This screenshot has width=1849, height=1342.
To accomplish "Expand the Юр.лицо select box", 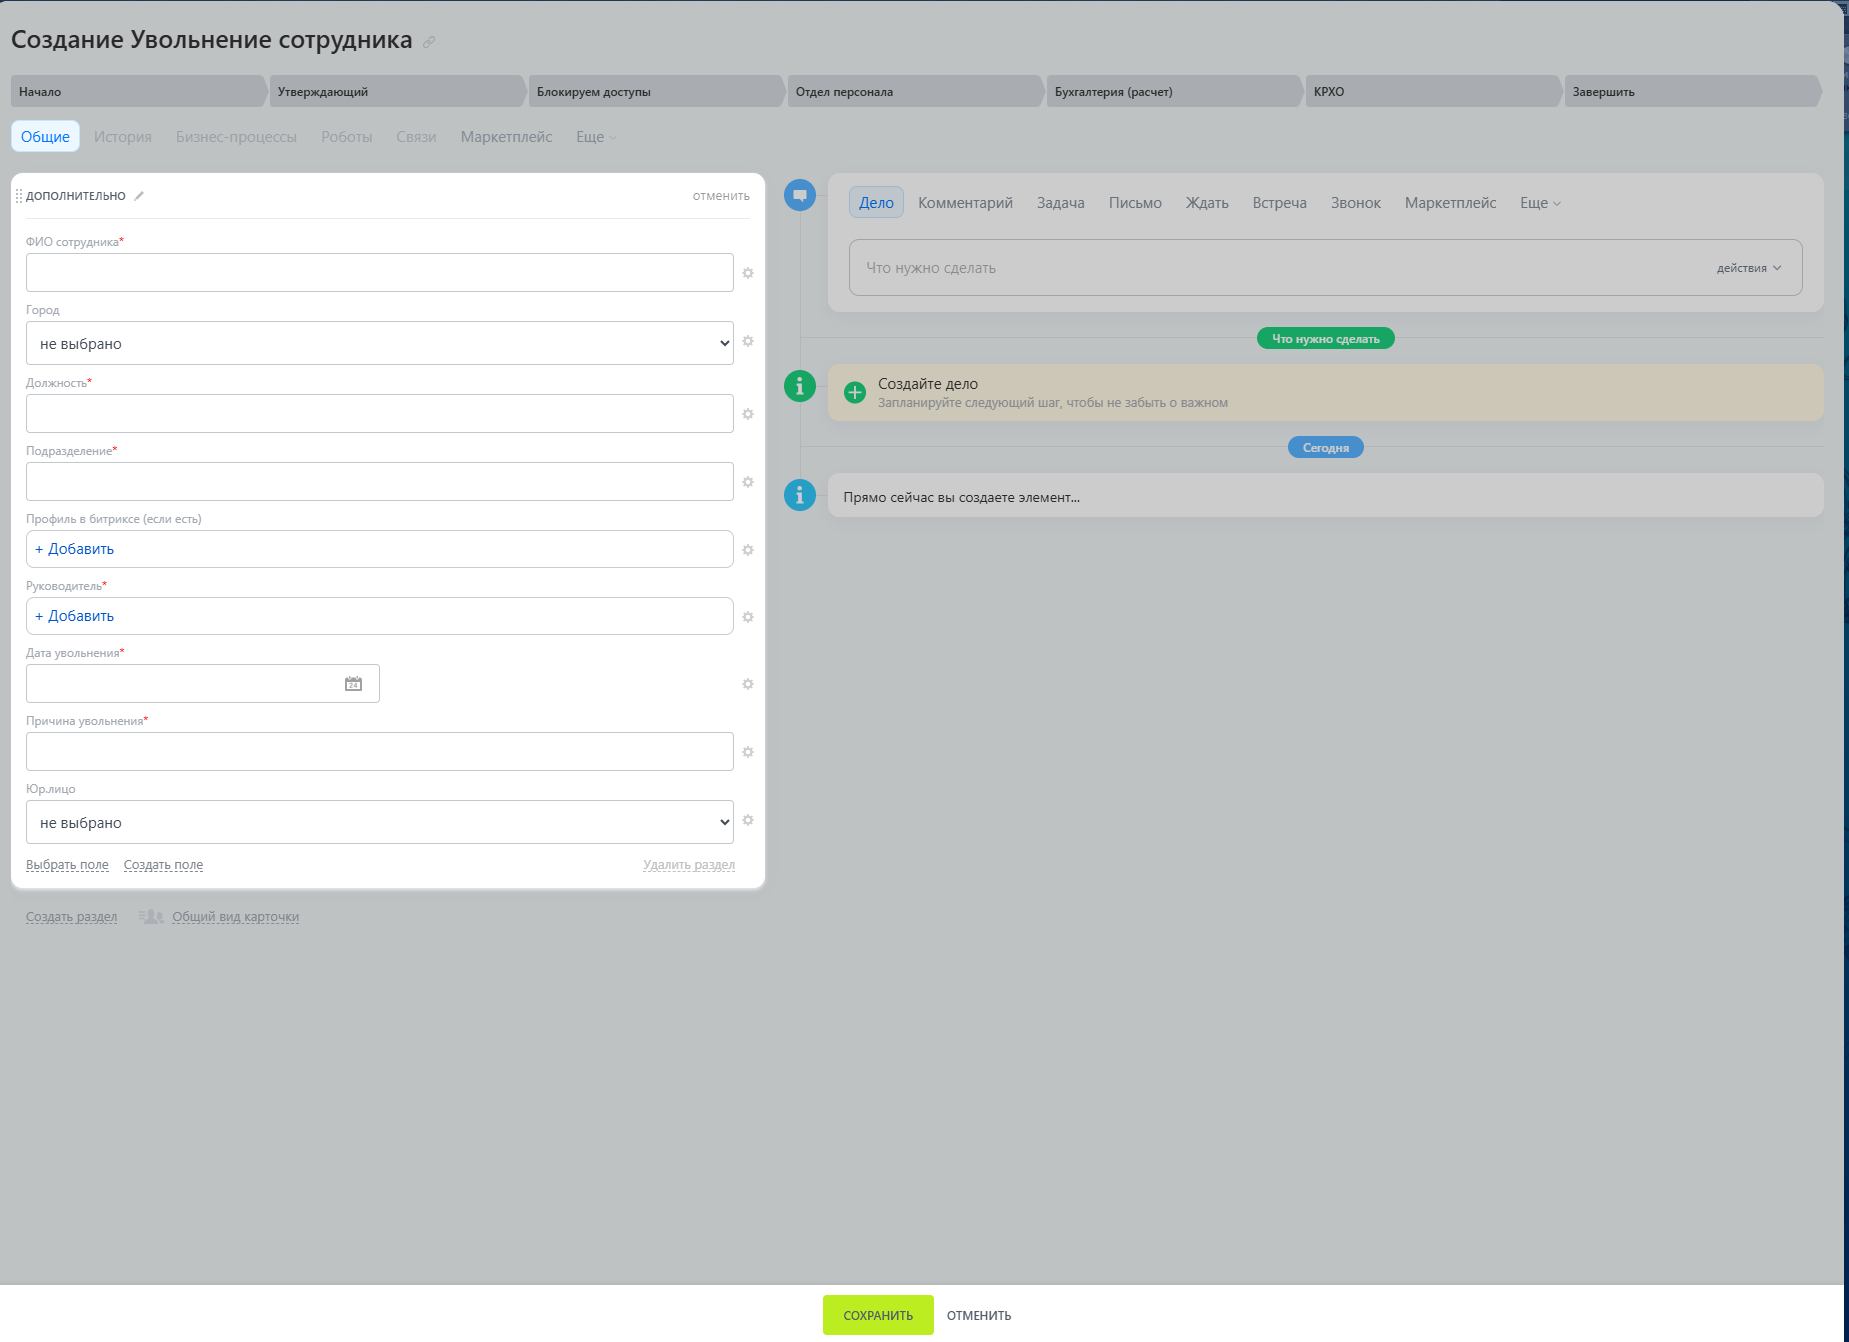I will click(x=380, y=822).
